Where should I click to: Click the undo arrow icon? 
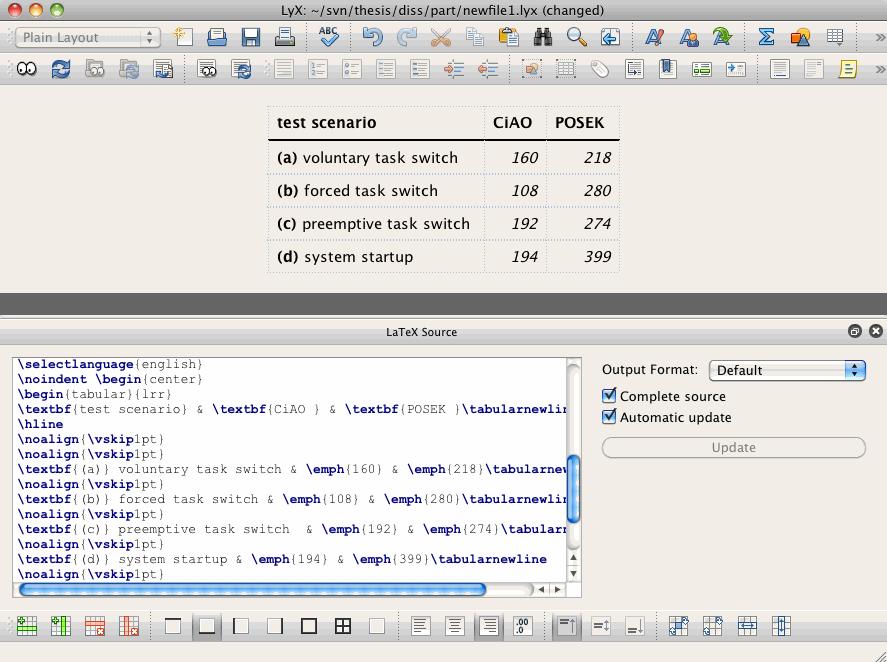[x=372, y=37]
